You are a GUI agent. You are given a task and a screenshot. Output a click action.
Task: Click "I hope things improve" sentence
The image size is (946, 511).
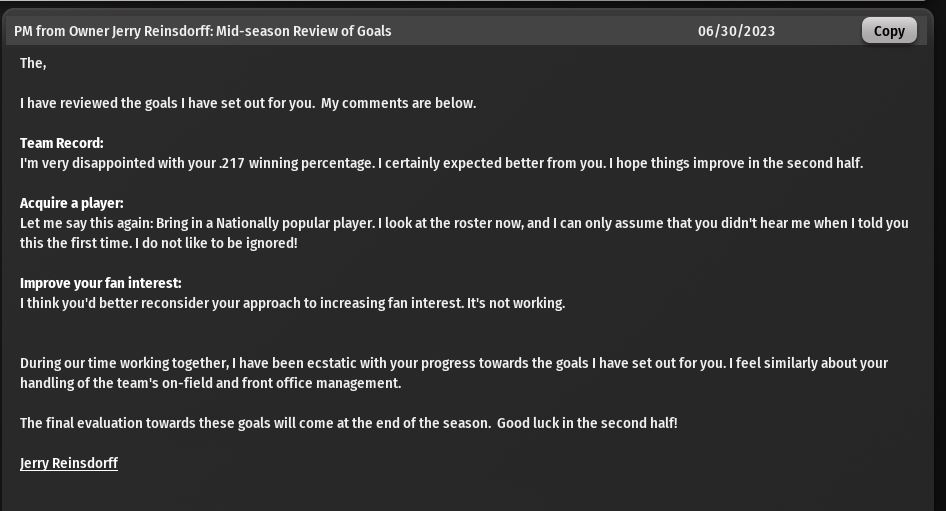coord(736,163)
